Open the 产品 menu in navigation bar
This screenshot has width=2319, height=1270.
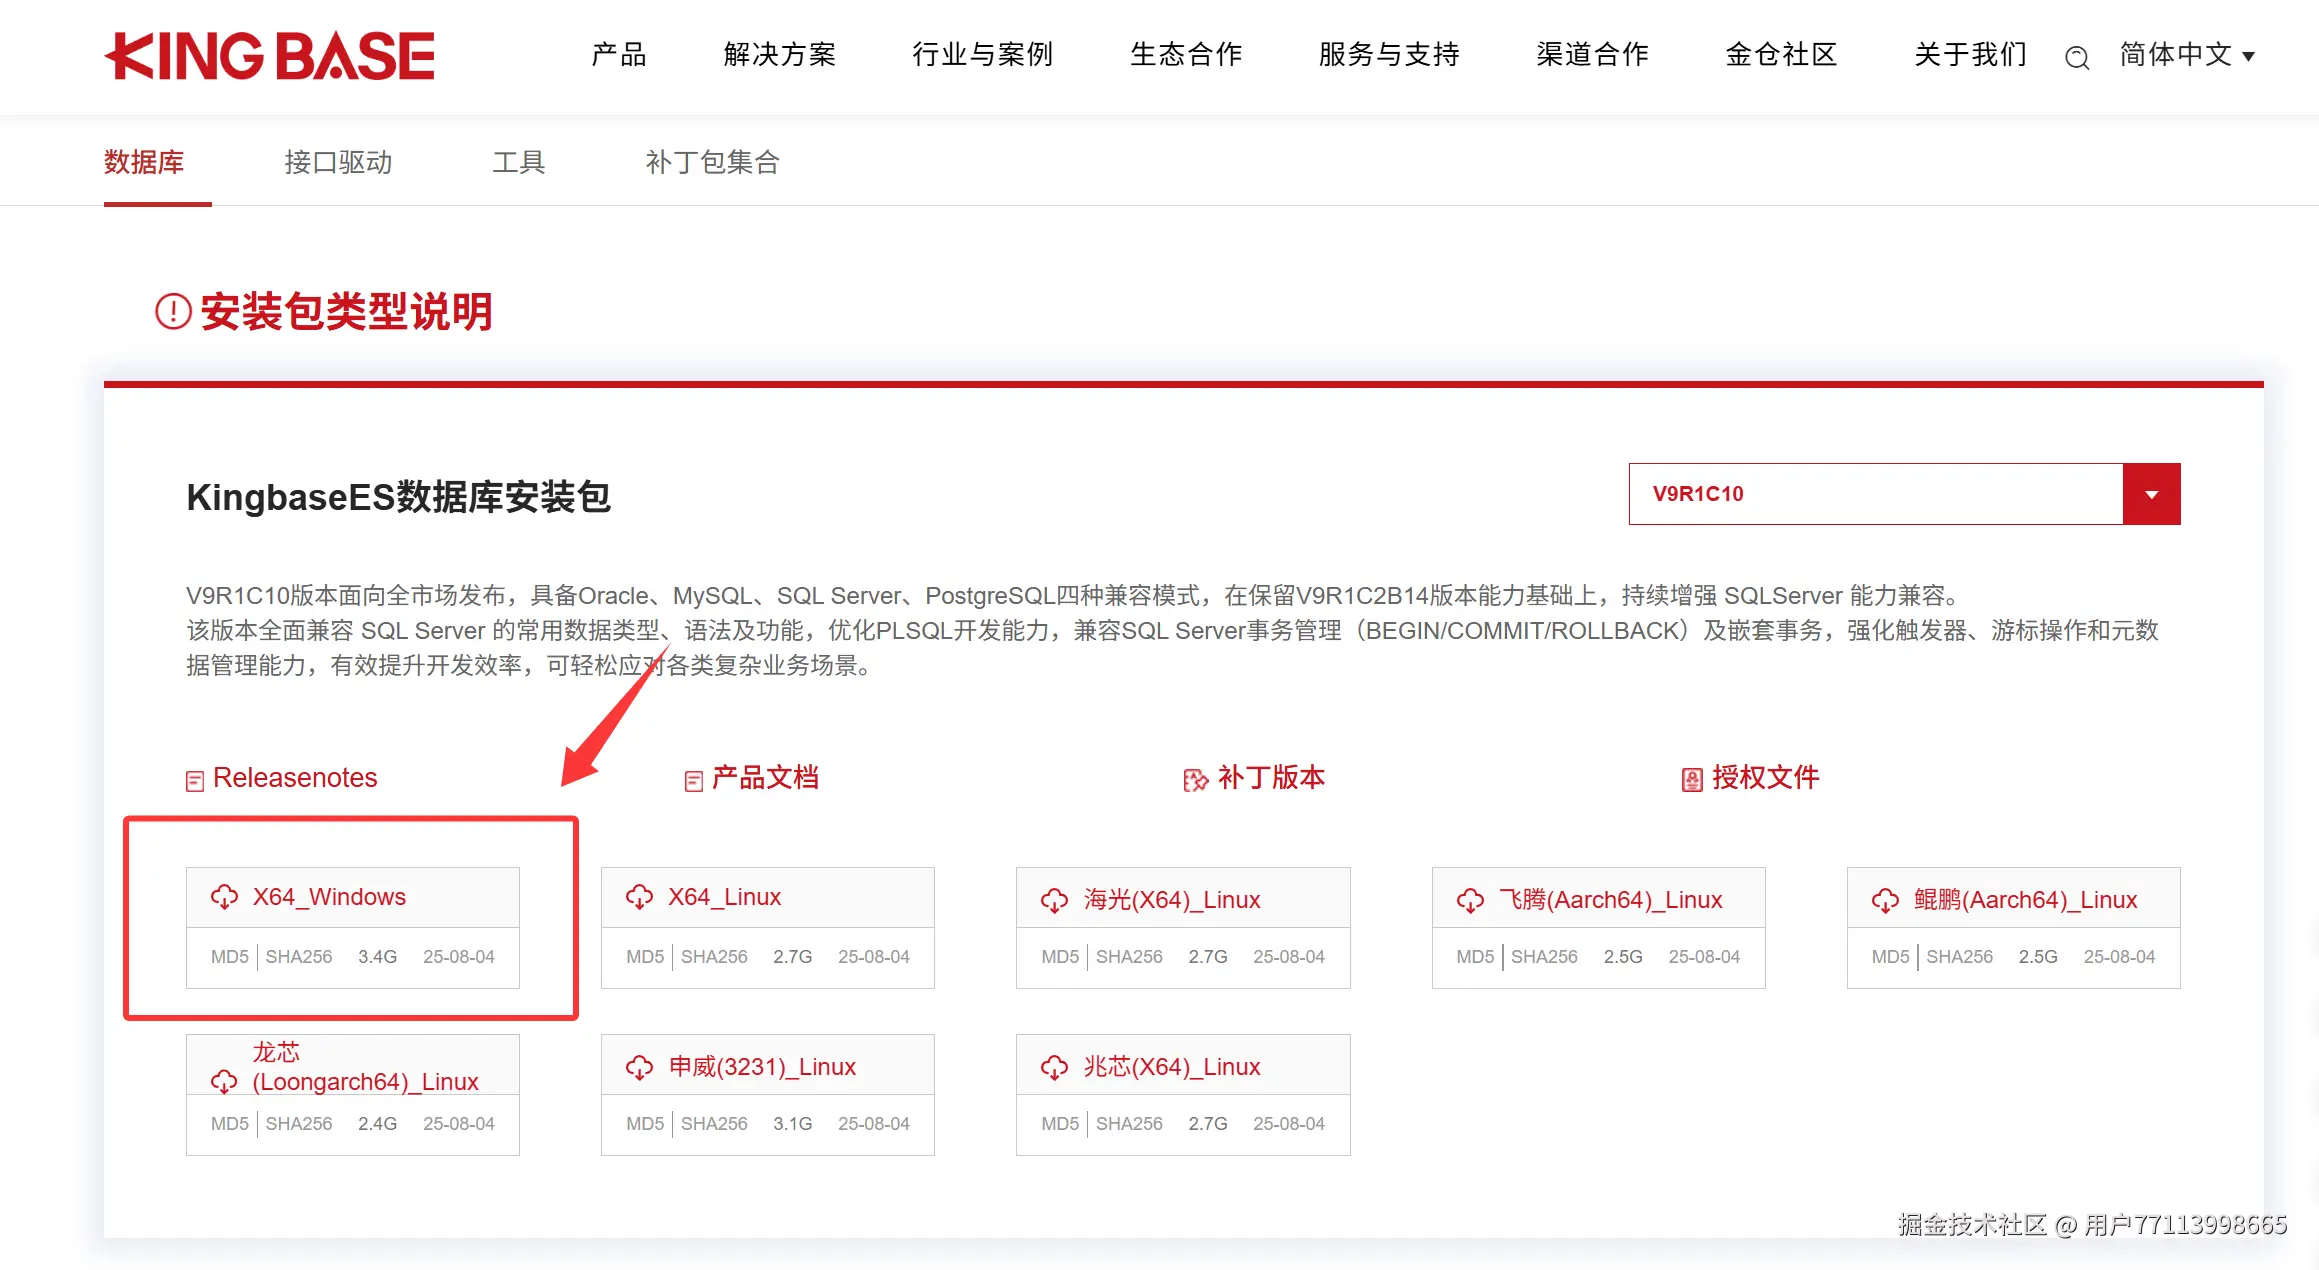click(619, 55)
